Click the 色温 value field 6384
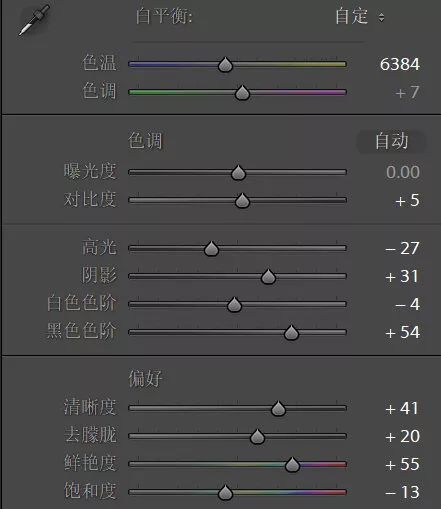The image size is (441, 509). [400, 64]
